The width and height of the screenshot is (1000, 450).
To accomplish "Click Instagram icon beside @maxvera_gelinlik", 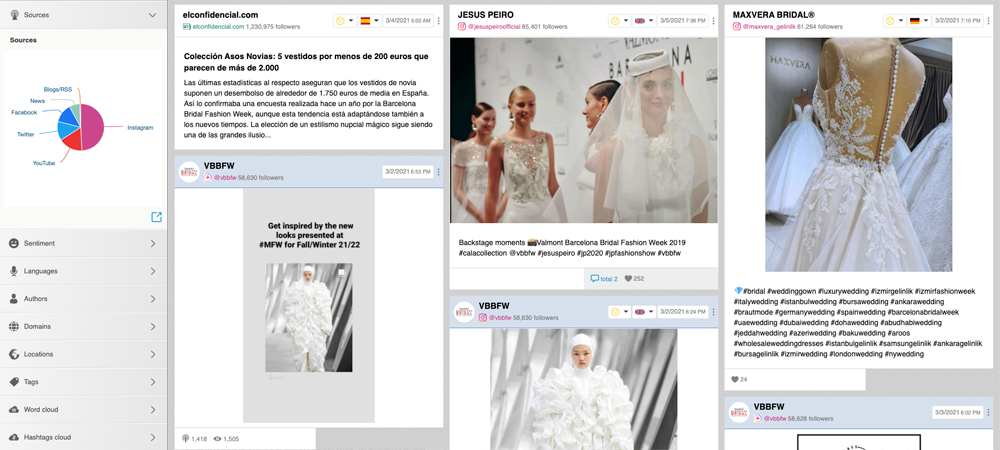I will coord(737,27).
